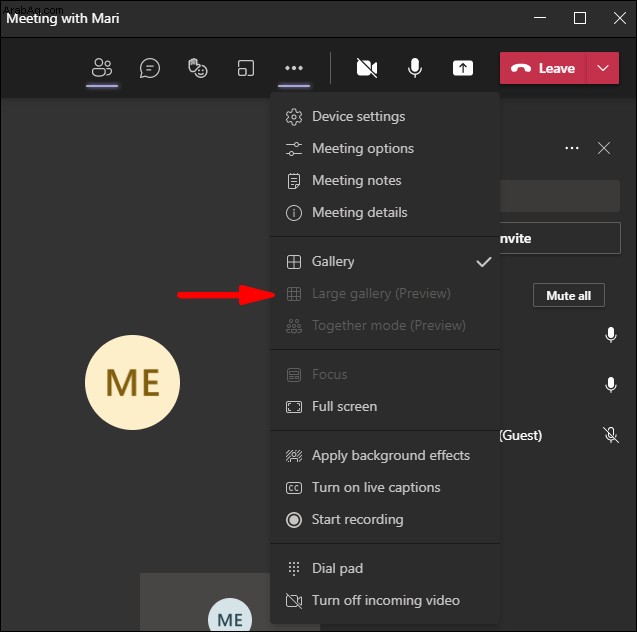Image resolution: width=637 pixels, height=632 pixels.
Task: Open the share content tray icon
Action: 463,68
